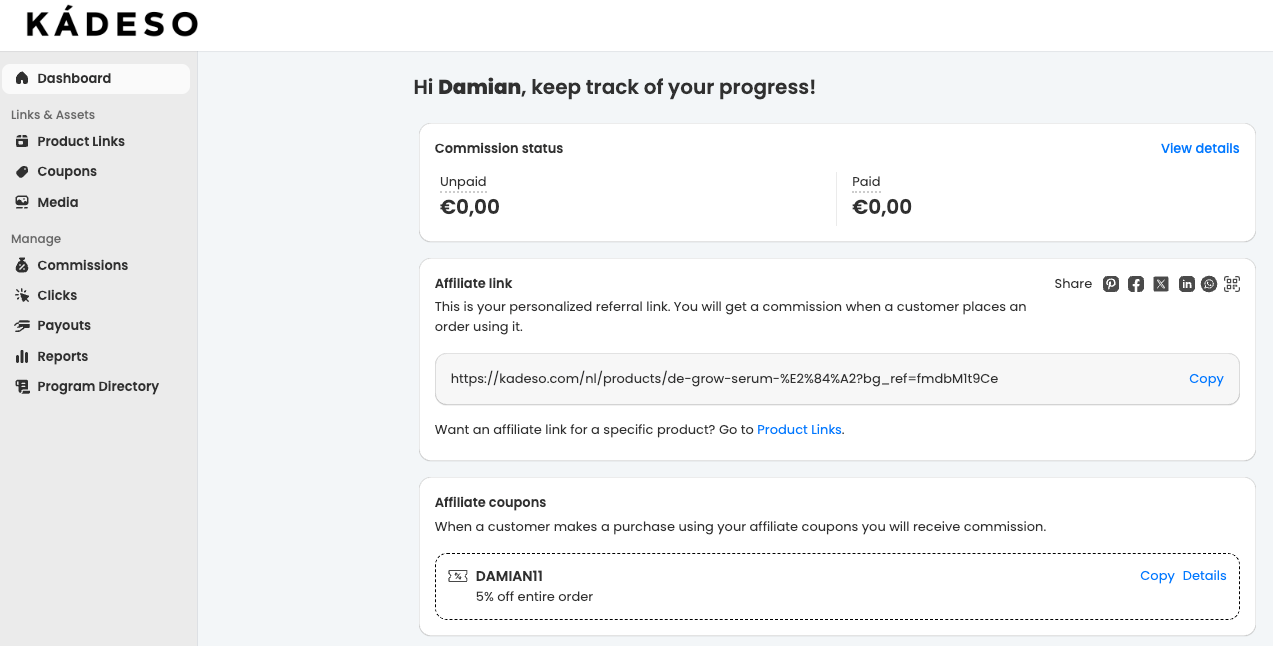Share affiliate link on Facebook
The width and height of the screenshot is (1273, 646).
tap(1136, 284)
